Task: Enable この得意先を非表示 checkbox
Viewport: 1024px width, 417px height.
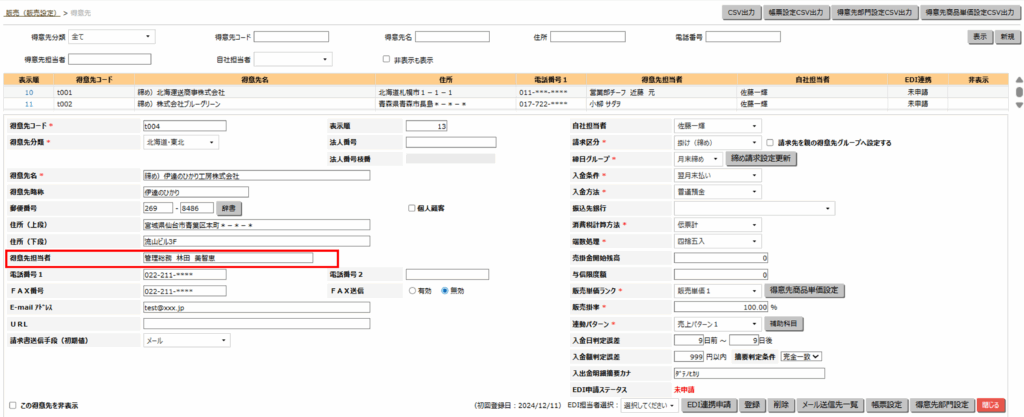Action: pyautogui.click(x=12, y=405)
